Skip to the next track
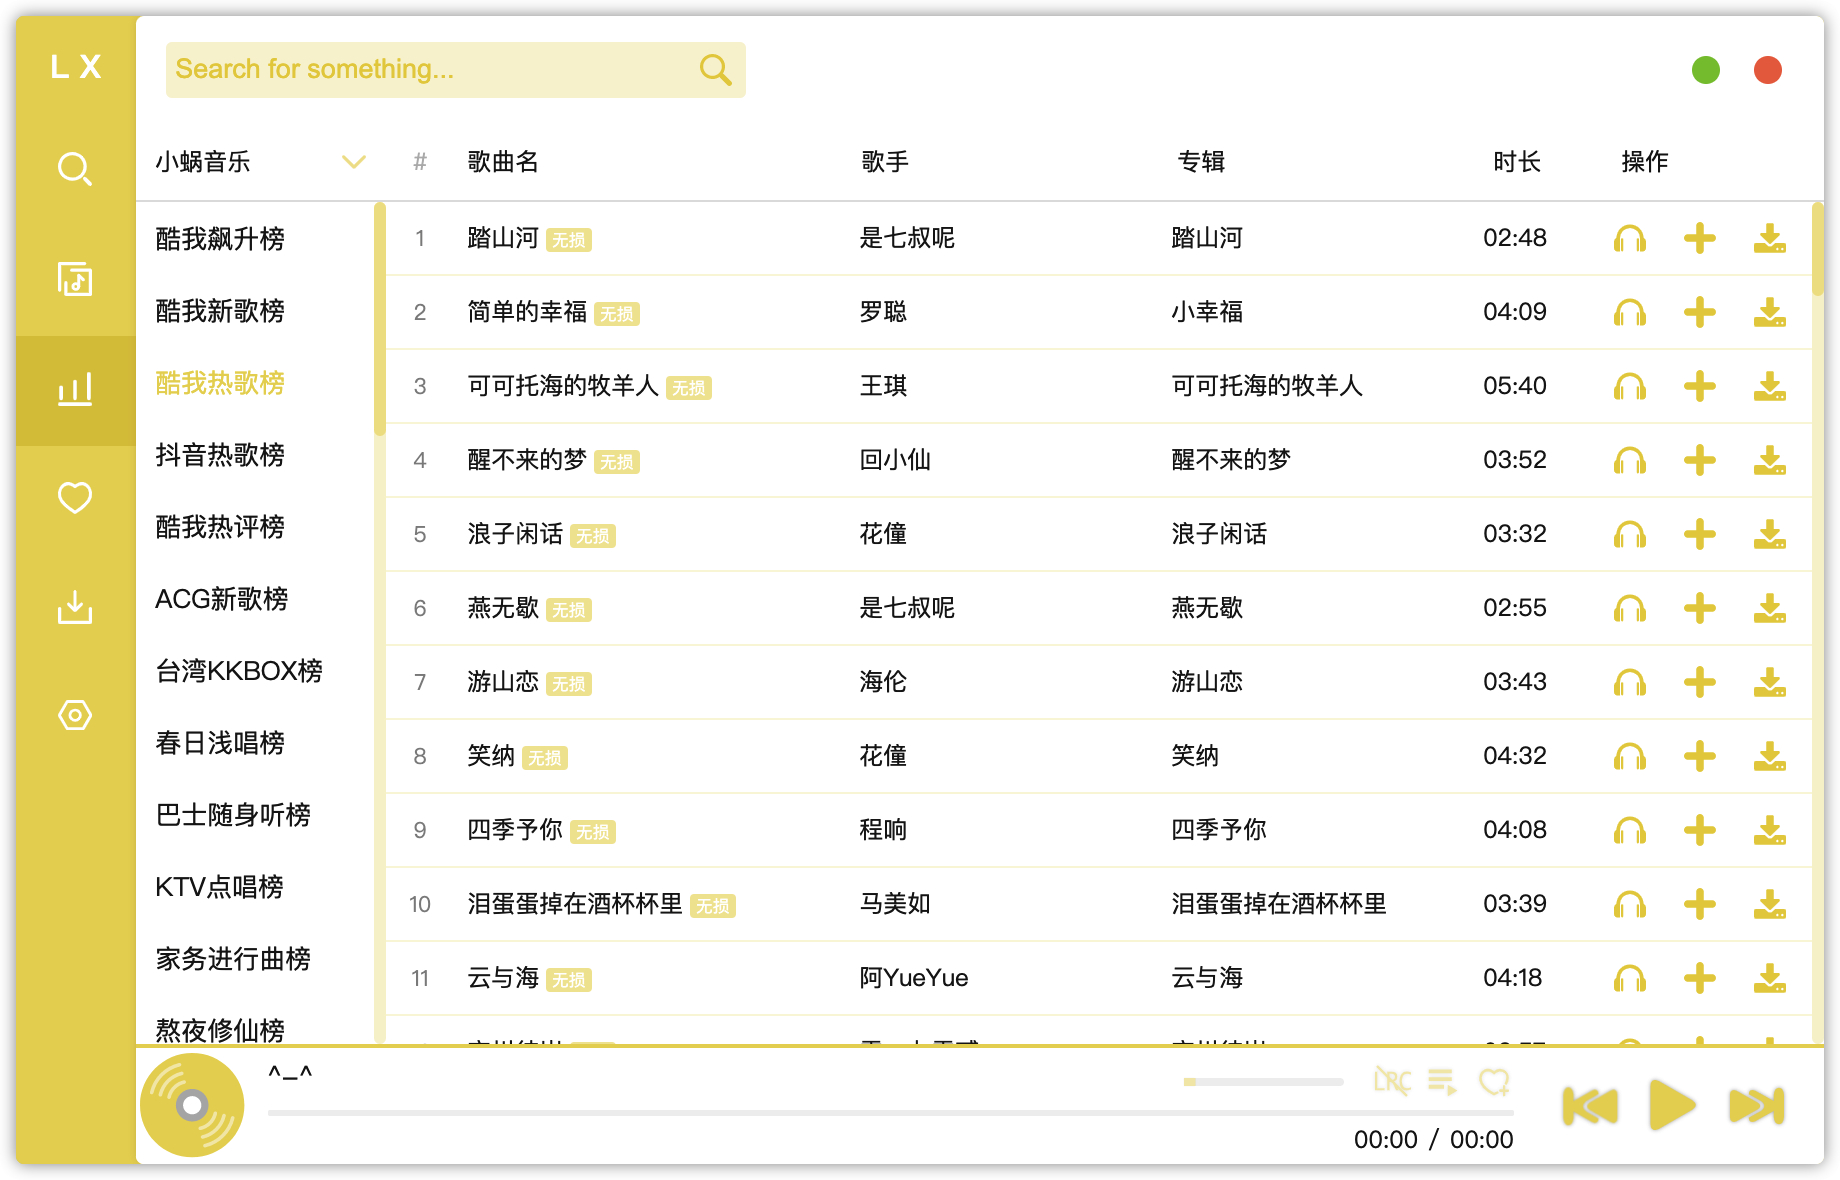The image size is (1840, 1180). click(x=1756, y=1106)
